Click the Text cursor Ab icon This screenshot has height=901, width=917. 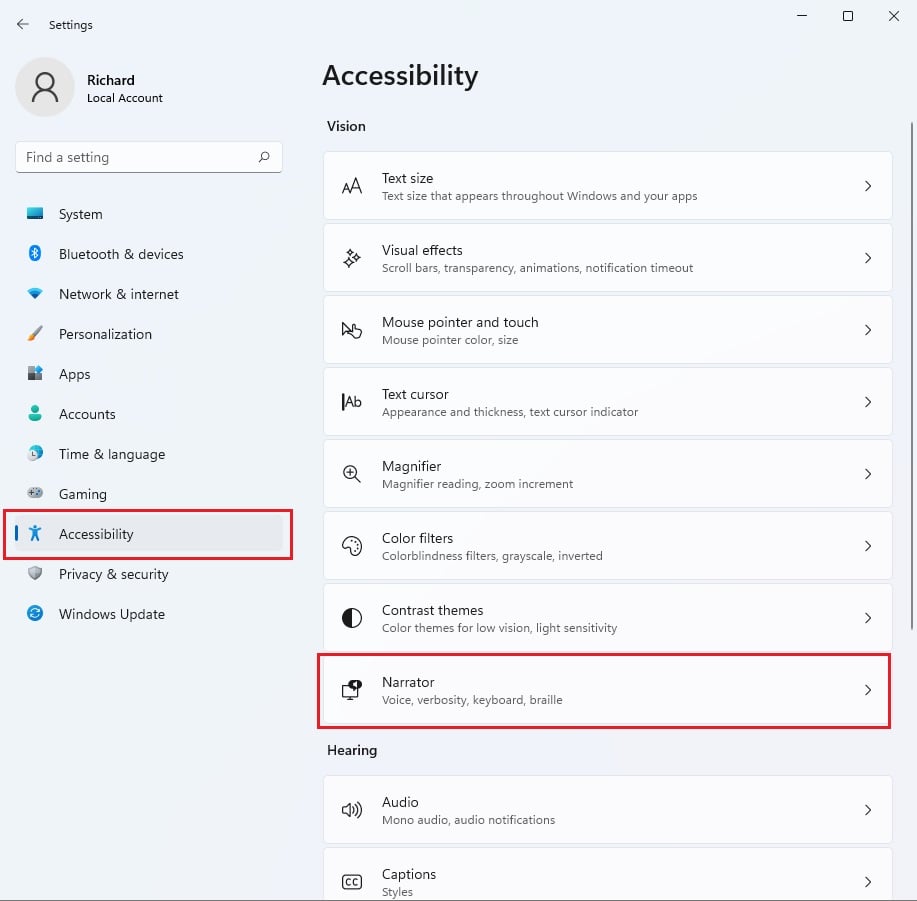click(352, 402)
